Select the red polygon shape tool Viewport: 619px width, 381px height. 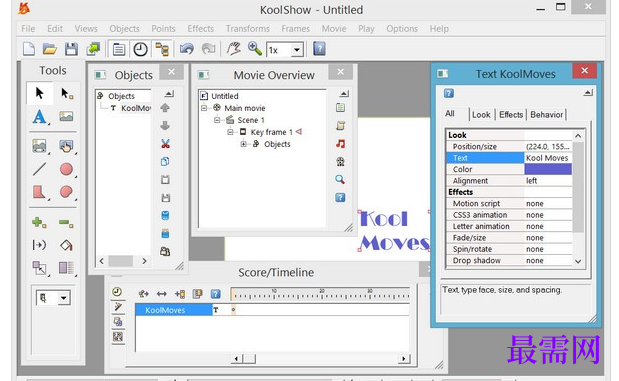[x=39, y=192]
